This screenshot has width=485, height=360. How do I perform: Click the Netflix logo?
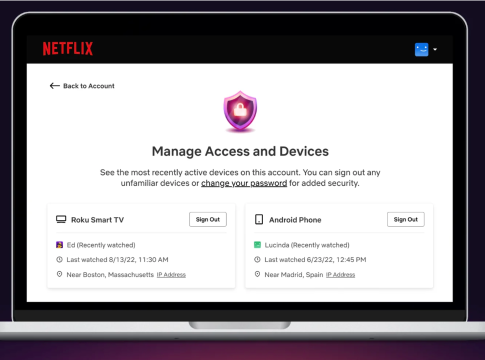pyautogui.click(x=68, y=49)
